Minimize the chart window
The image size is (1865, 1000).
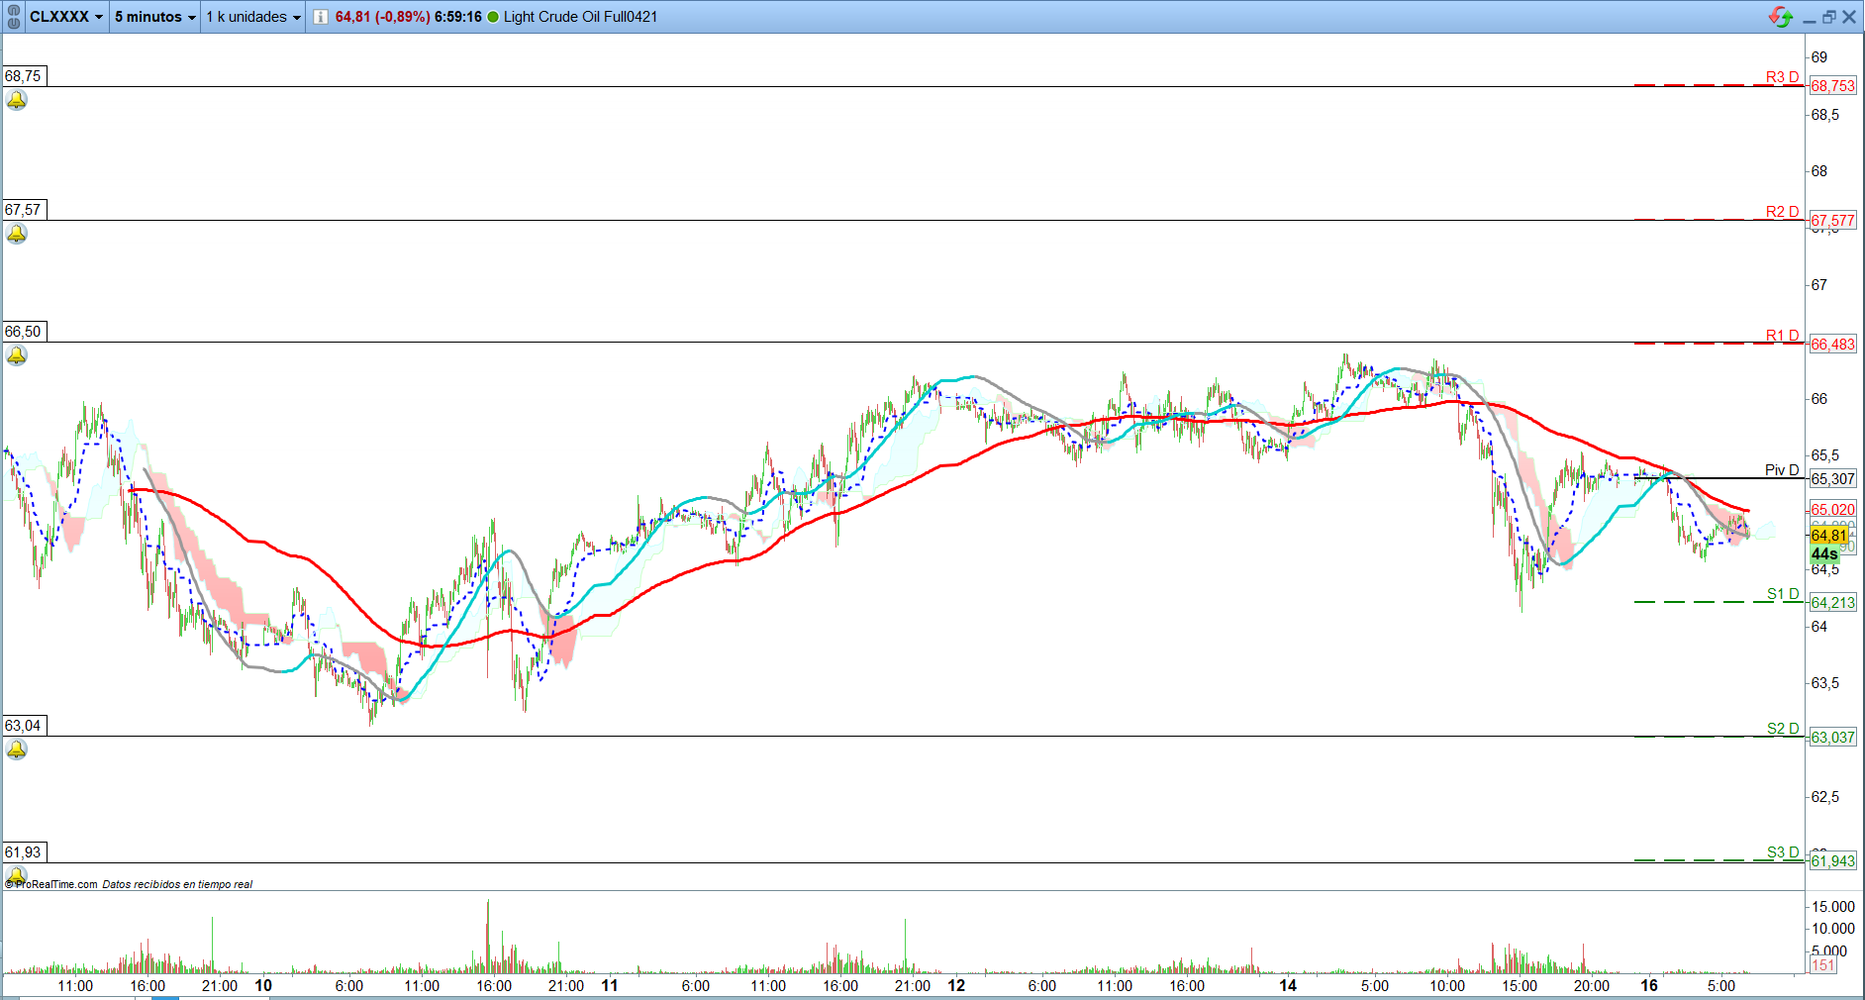point(1809,18)
